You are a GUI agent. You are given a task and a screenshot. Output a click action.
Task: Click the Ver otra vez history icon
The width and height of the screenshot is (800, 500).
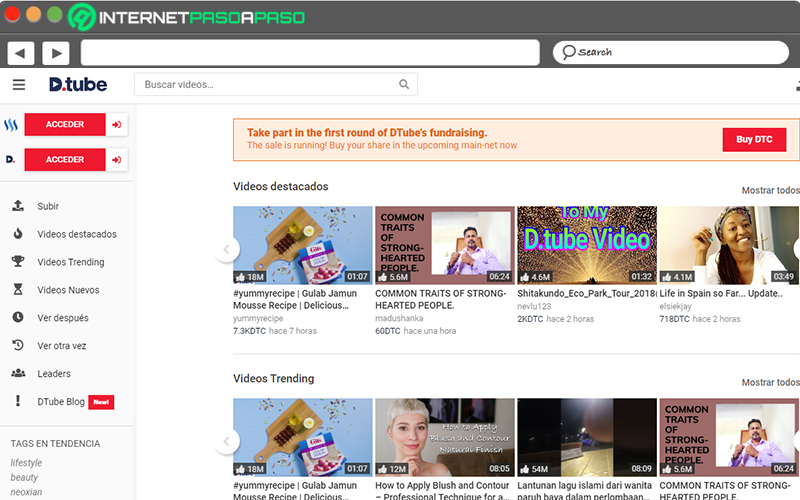pyautogui.click(x=18, y=345)
